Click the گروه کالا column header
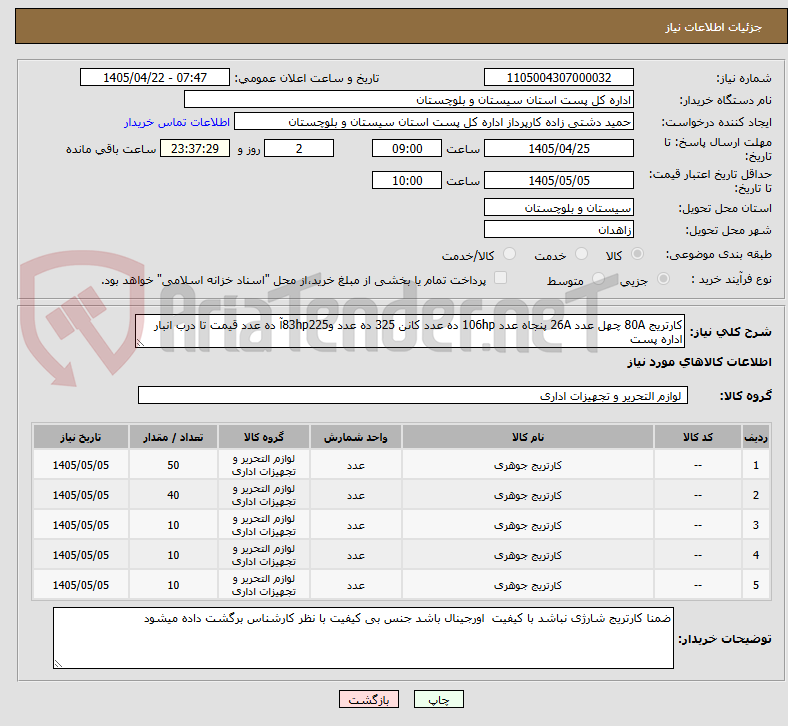The height and width of the screenshot is (726, 788). pos(264,437)
